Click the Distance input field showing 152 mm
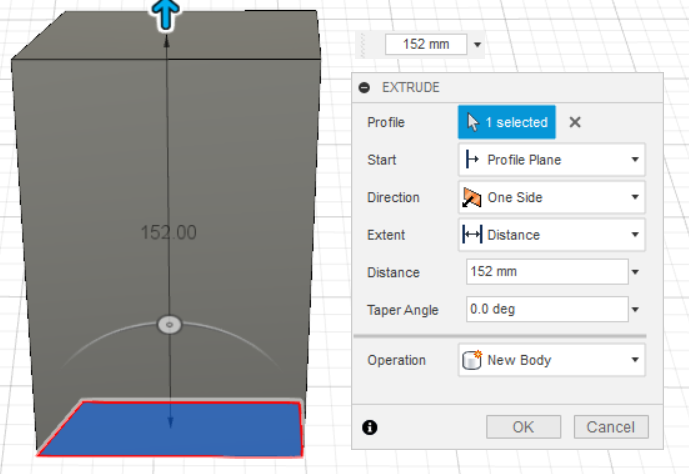 coord(547,272)
